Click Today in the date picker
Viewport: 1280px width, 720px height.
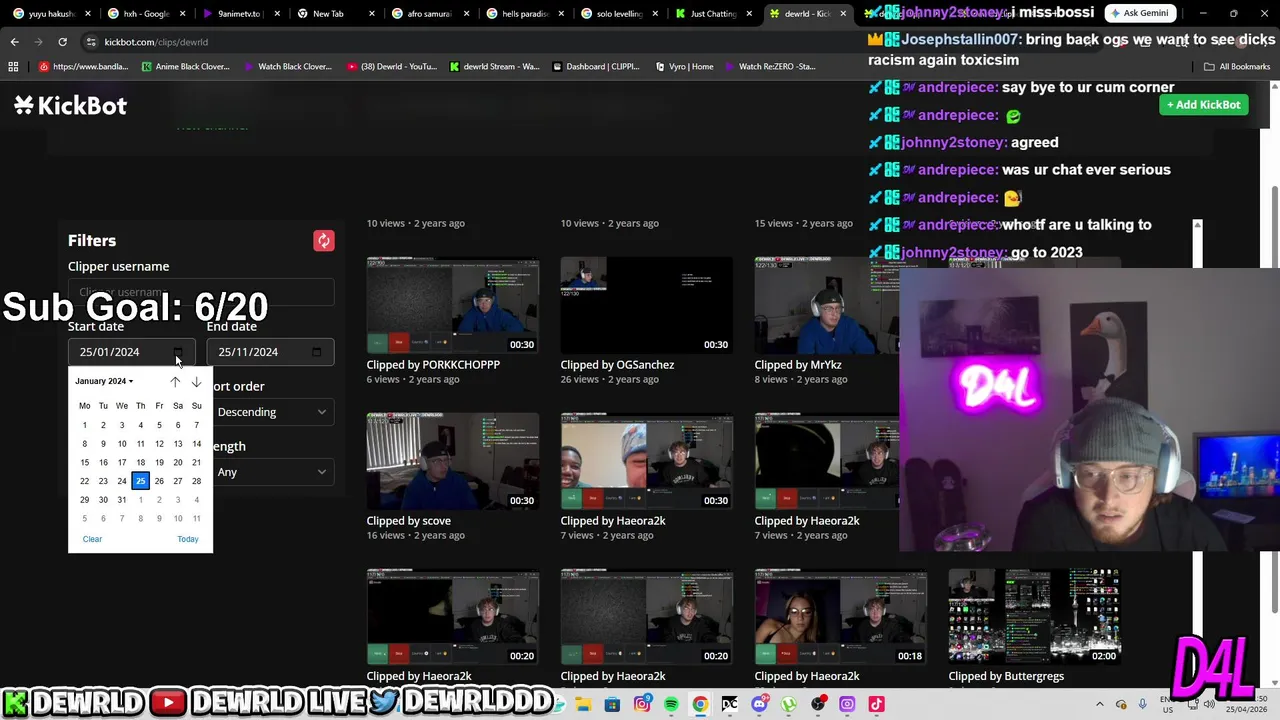pyautogui.click(x=188, y=539)
